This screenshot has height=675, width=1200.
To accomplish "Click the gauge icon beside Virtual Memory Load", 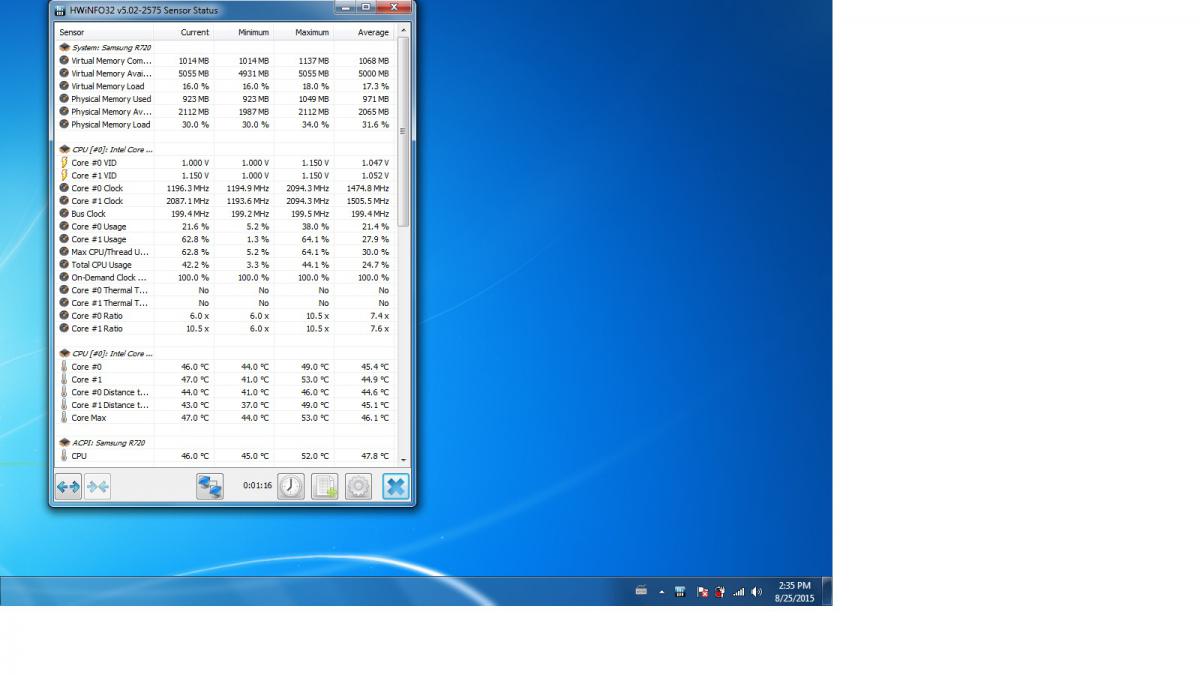I will (64, 86).
